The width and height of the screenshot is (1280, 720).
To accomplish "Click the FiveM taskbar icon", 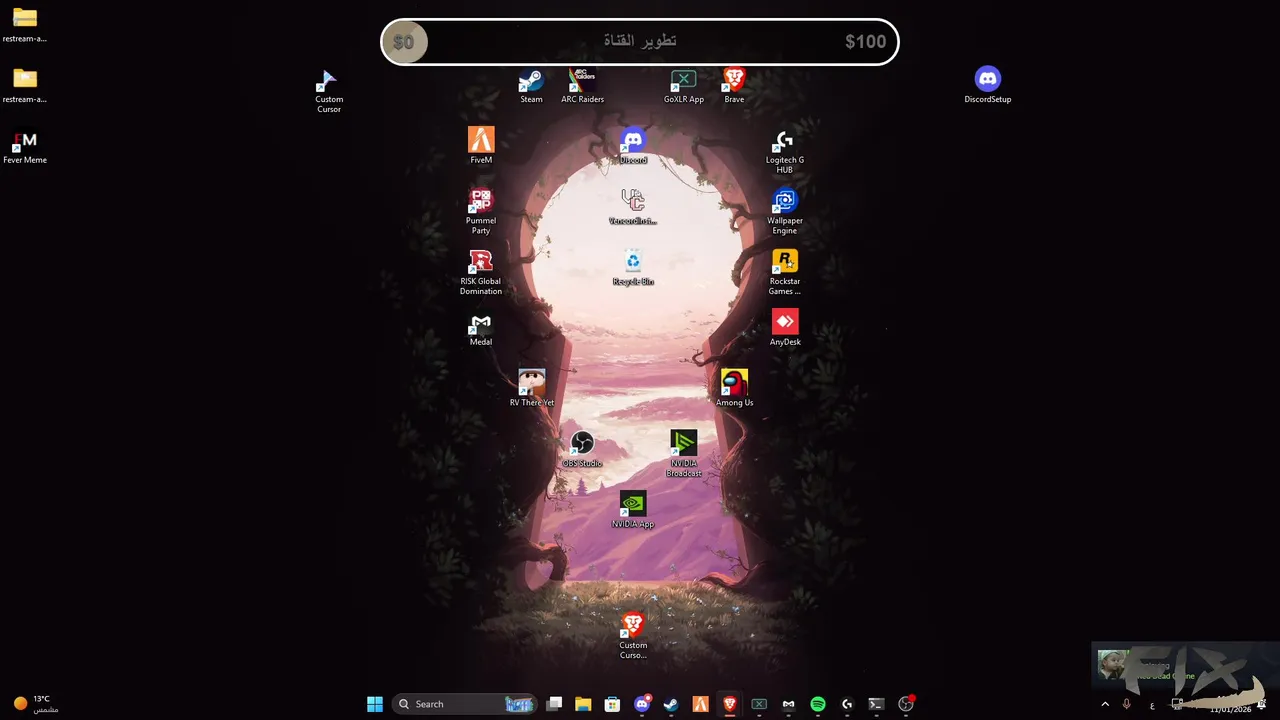I will pyautogui.click(x=701, y=704).
